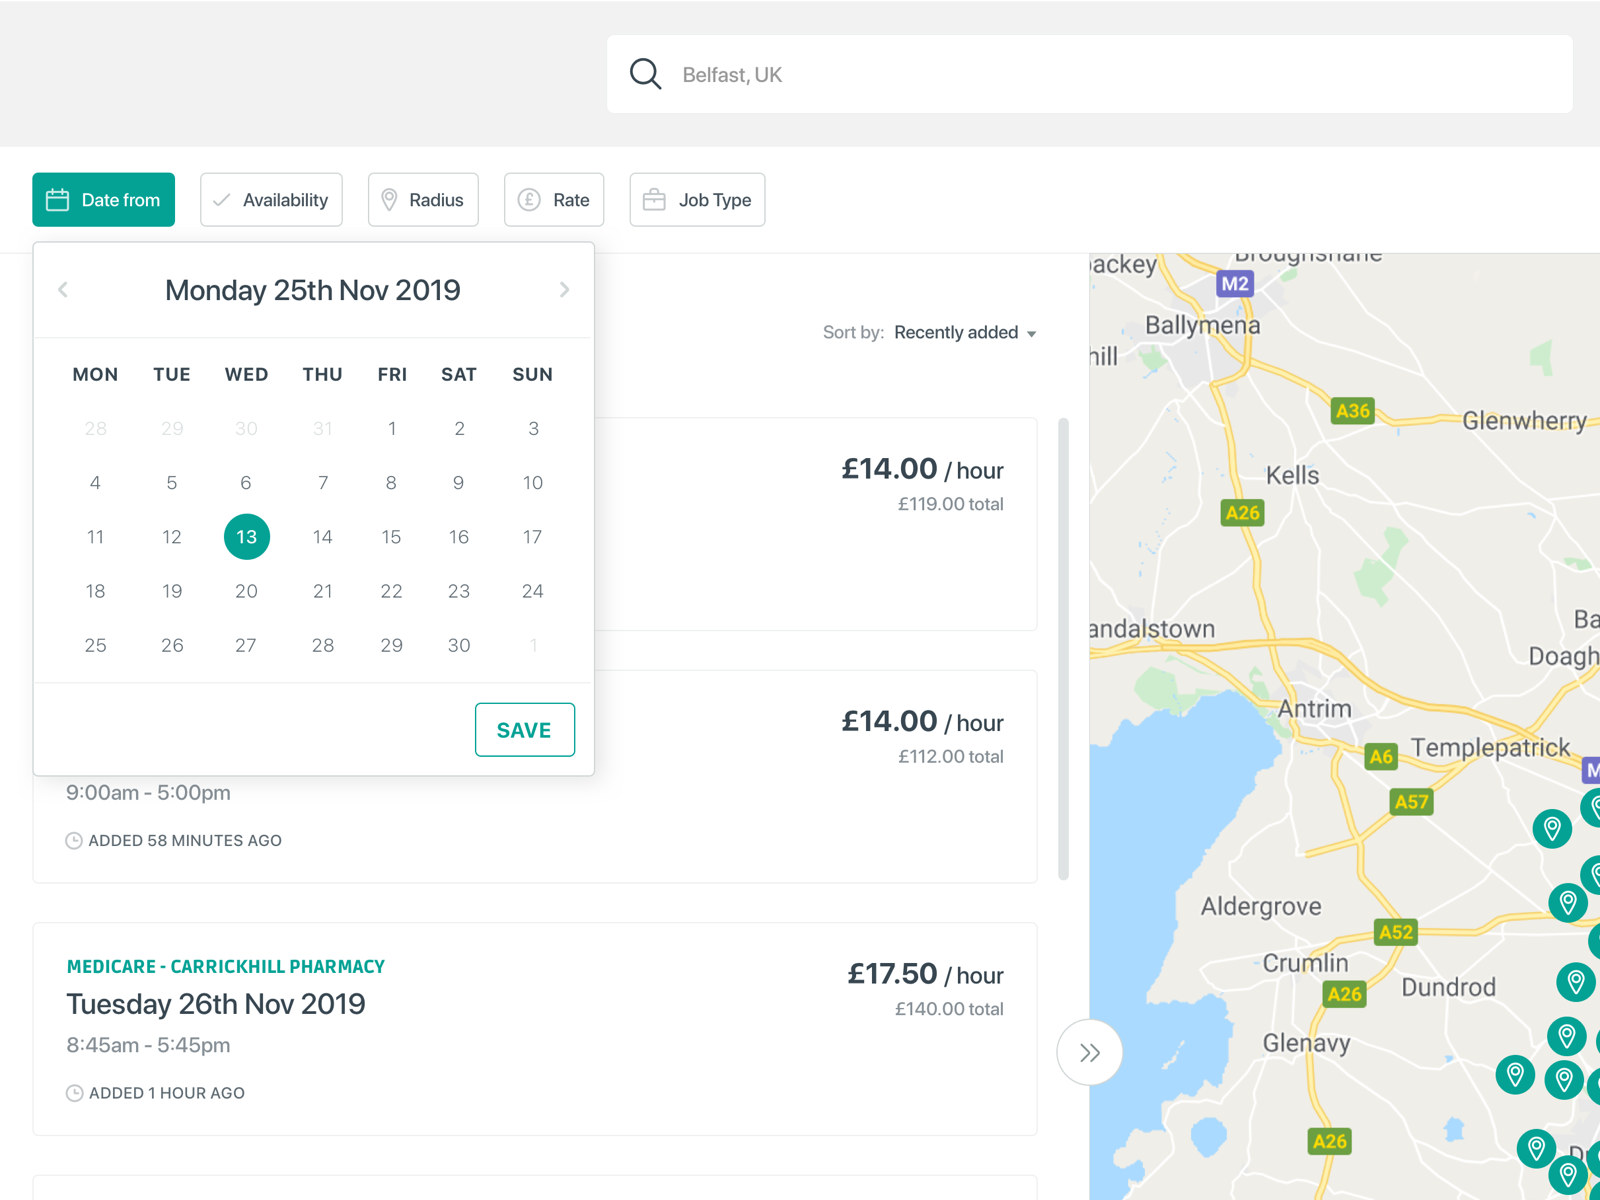Open the Sort by Recently added dropdown
This screenshot has height=1200, width=1600.
click(964, 333)
